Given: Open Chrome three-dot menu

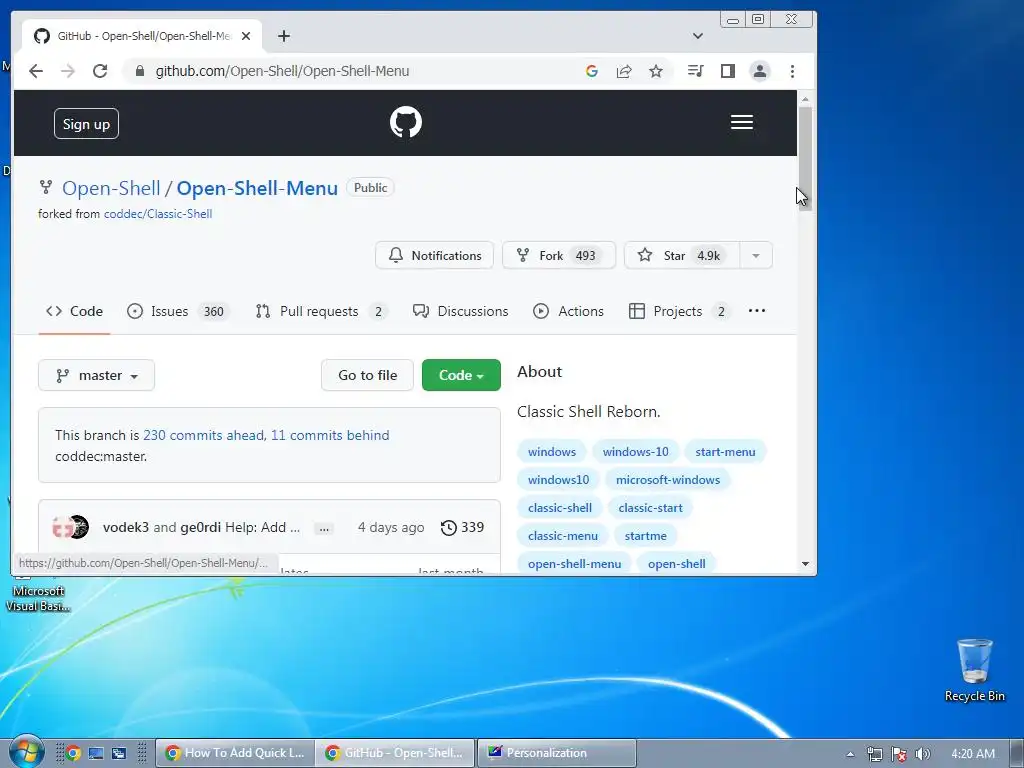Looking at the screenshot, I should [x=792, y=71].
